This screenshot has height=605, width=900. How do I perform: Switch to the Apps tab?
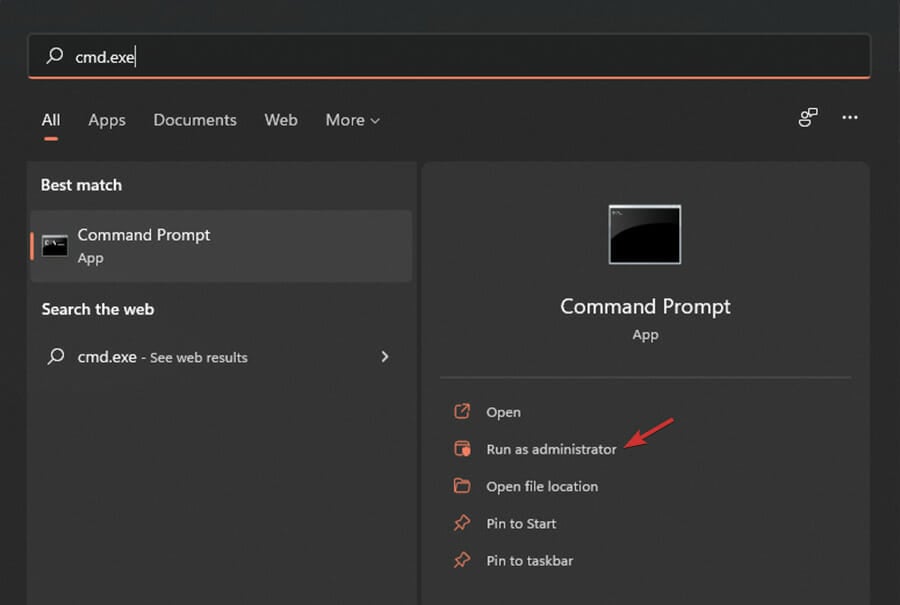pos(107,120)
